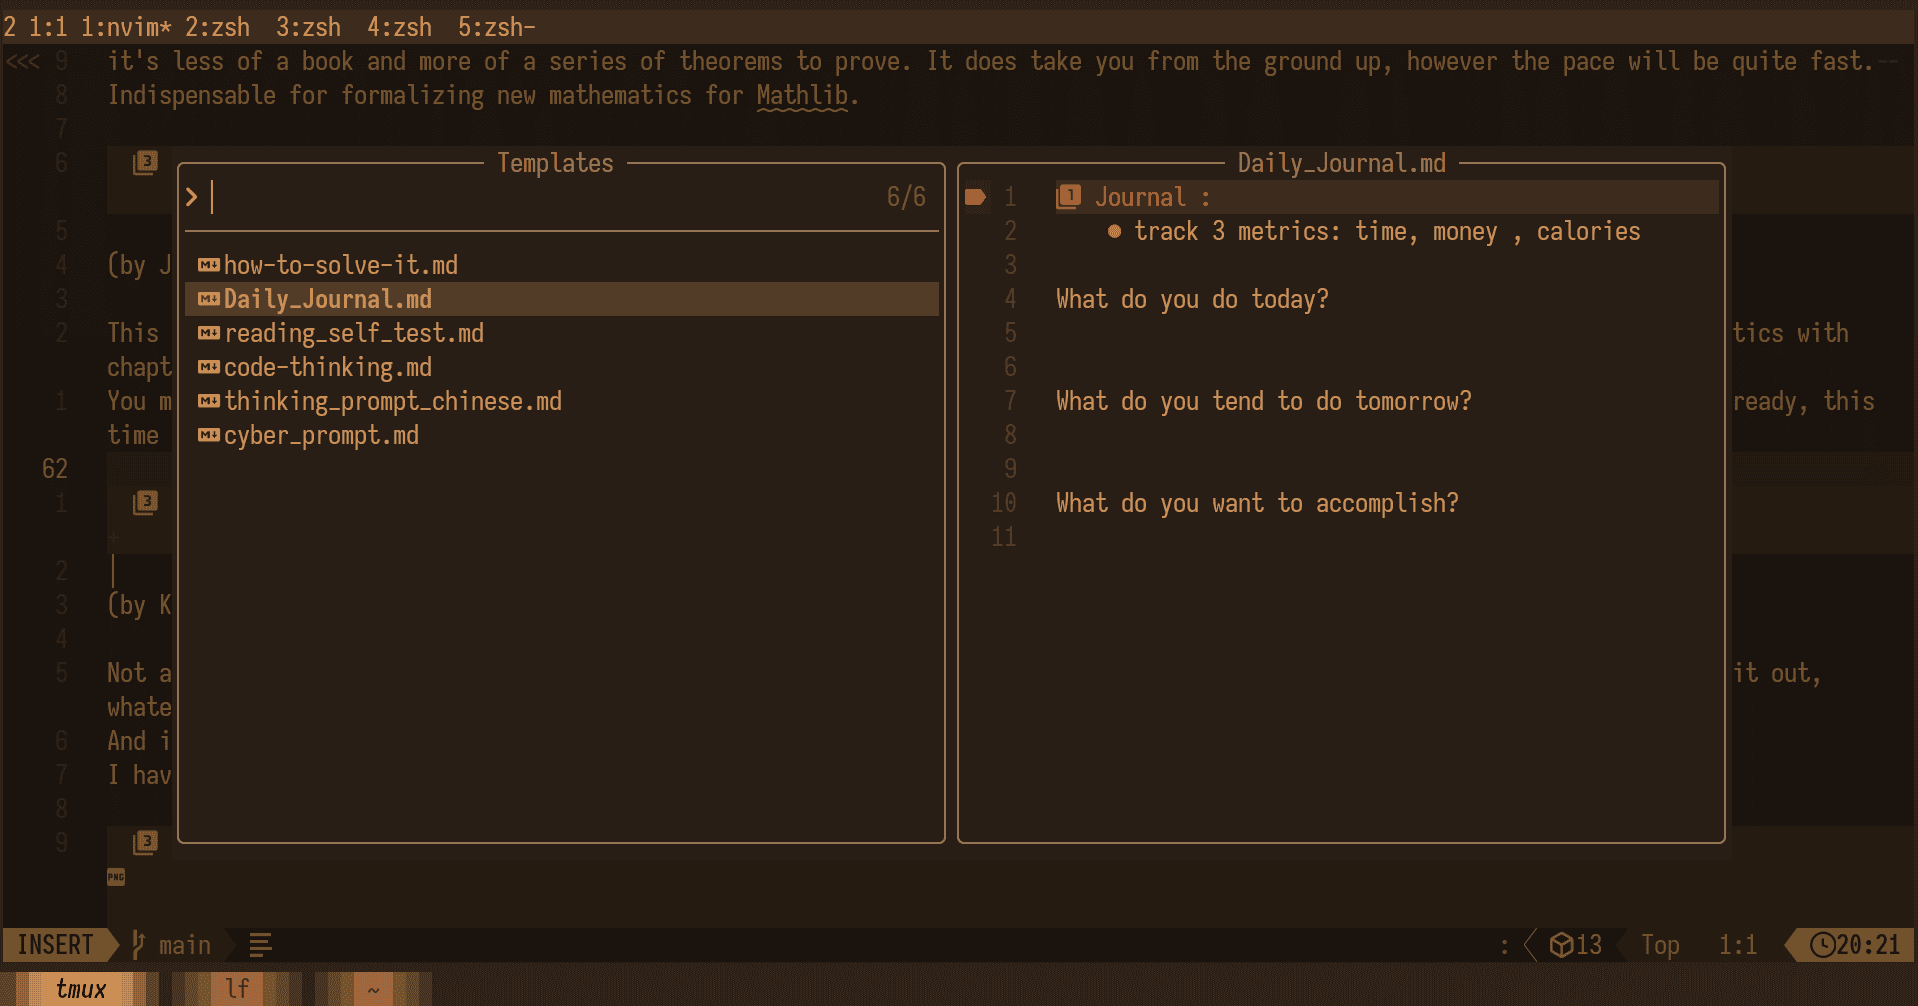The width and height of the screenshot is (1918, 1006).
Task: Select the 5:zsh- tmux window
Action: 496,27
